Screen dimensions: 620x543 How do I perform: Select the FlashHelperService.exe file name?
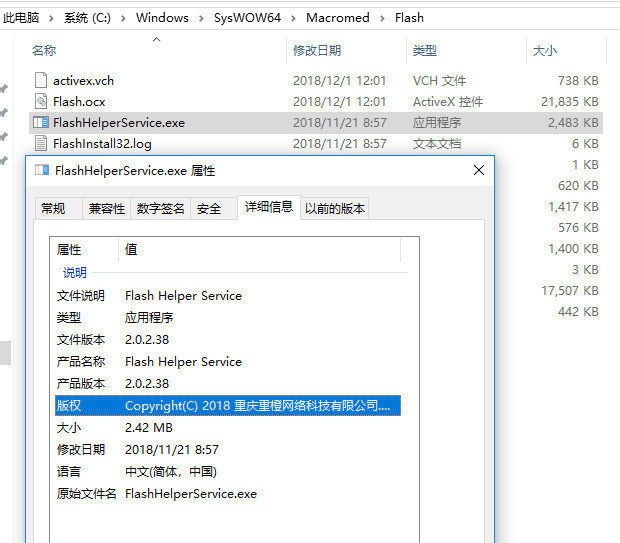pyautogui.click(x=119, y=123)
